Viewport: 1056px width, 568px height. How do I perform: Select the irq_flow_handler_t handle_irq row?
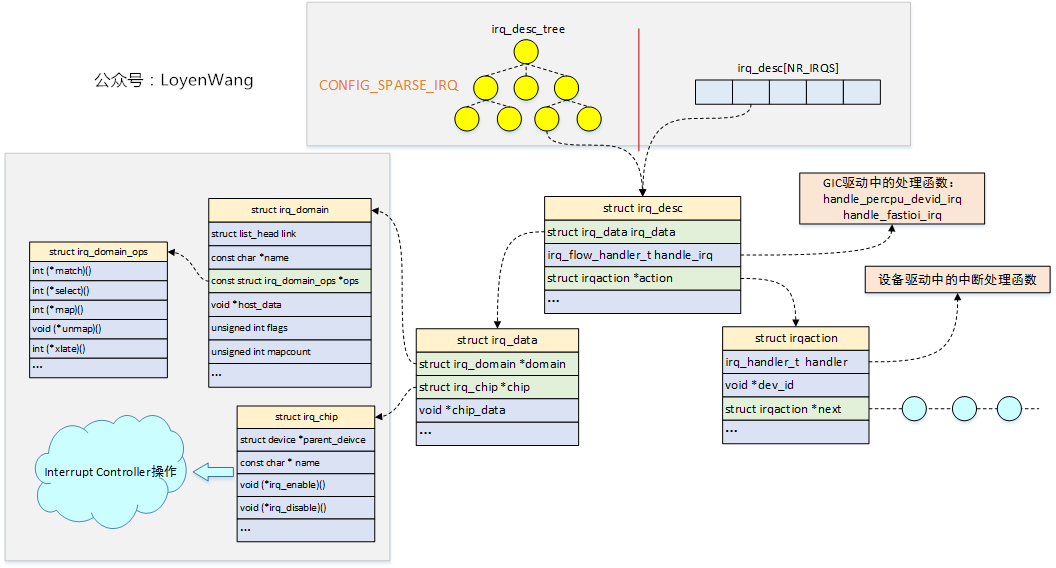pyautogui.click(x=642, y=255)
